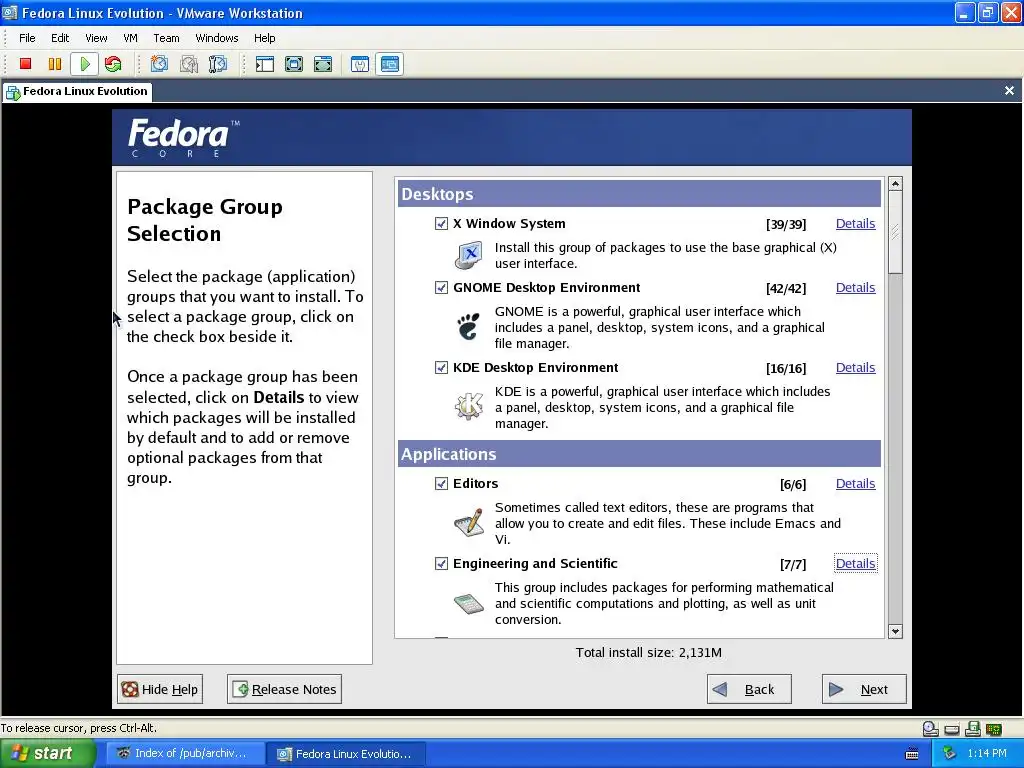Click the Reset VM toolbar icon
This screenshot has width=1024, height=768.
click(x=113, y=64)
